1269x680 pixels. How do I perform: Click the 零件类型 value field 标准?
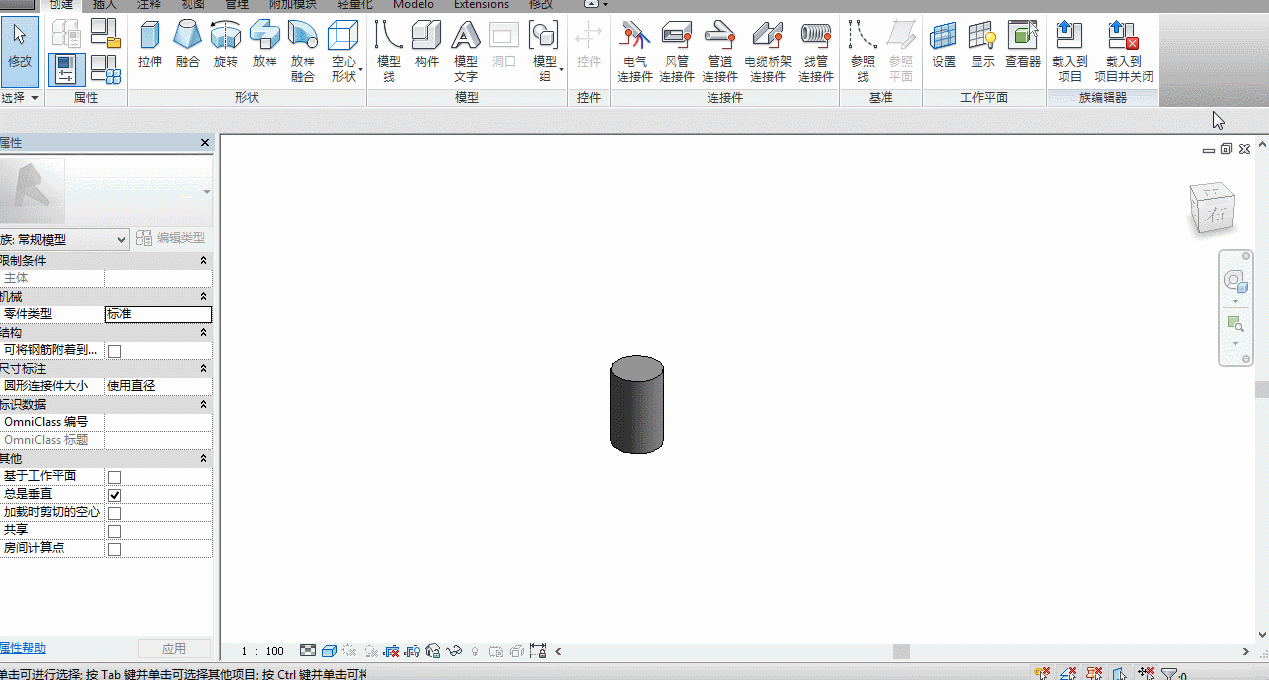pos(158,314)
